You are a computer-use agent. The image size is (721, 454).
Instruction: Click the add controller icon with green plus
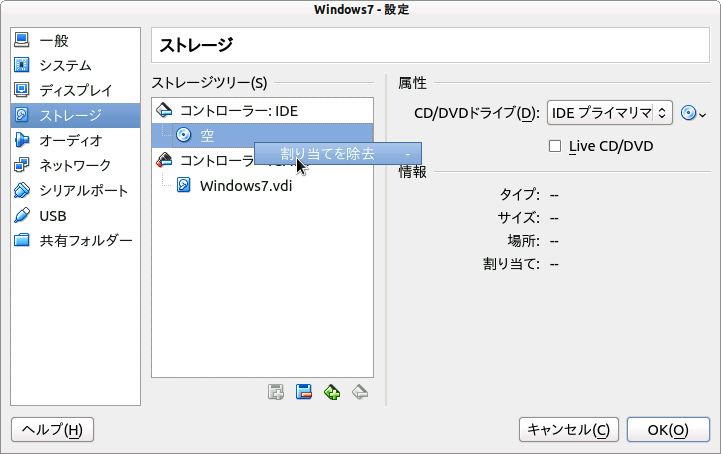pos(332,392)
